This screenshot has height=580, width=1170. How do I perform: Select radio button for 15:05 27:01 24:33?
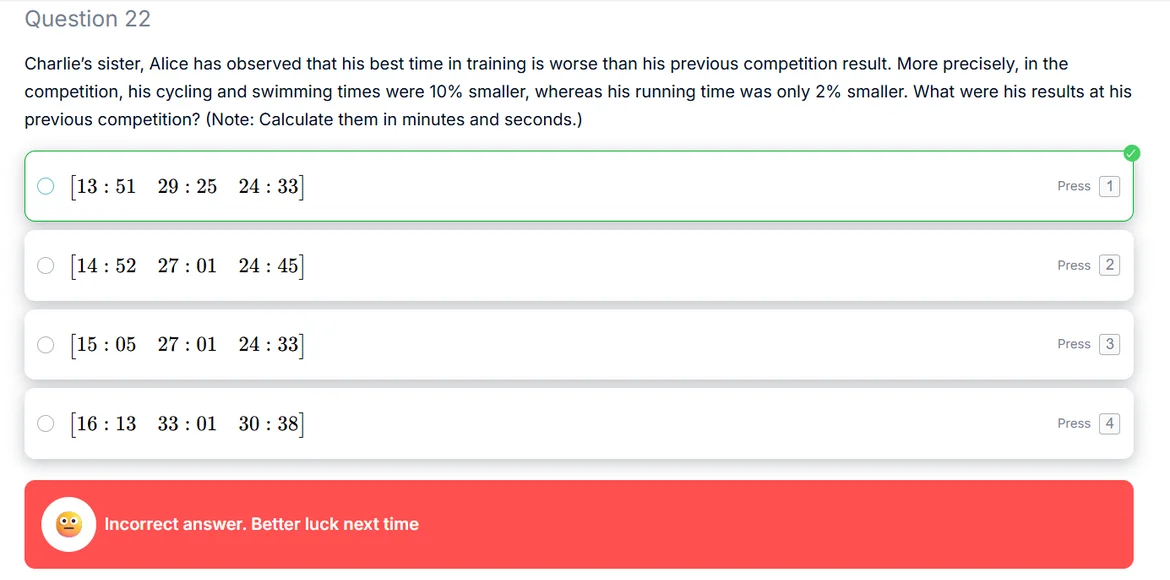click(45, 344)
